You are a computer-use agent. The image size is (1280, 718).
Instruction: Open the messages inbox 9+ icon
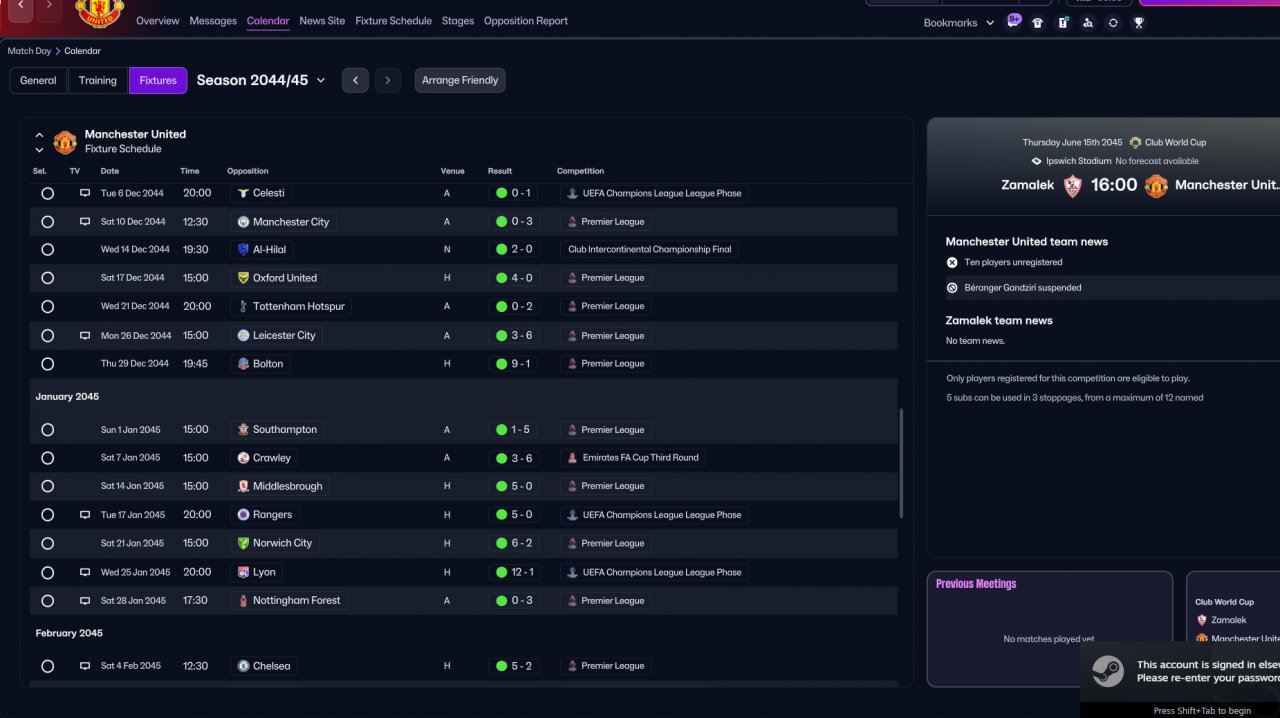(x=1013, y=22)
